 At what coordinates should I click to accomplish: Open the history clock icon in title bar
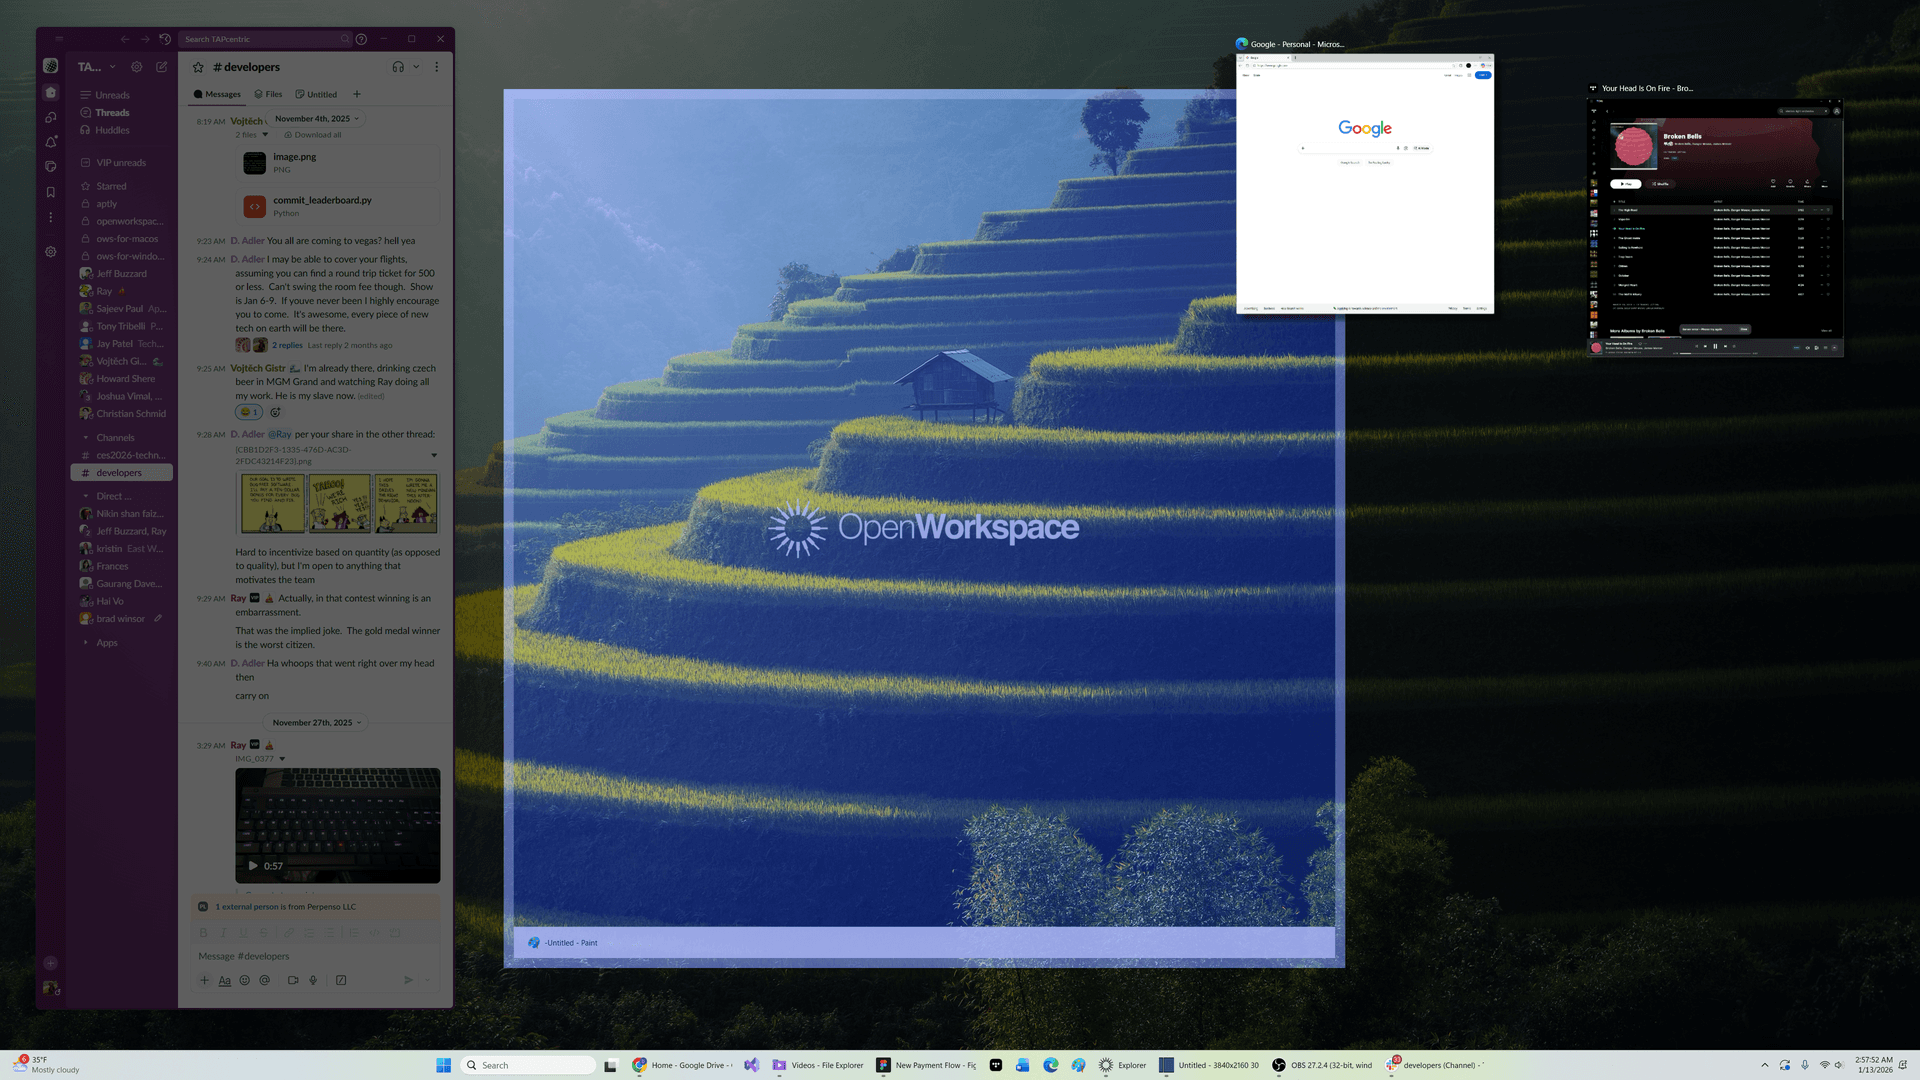click(165, 39)
